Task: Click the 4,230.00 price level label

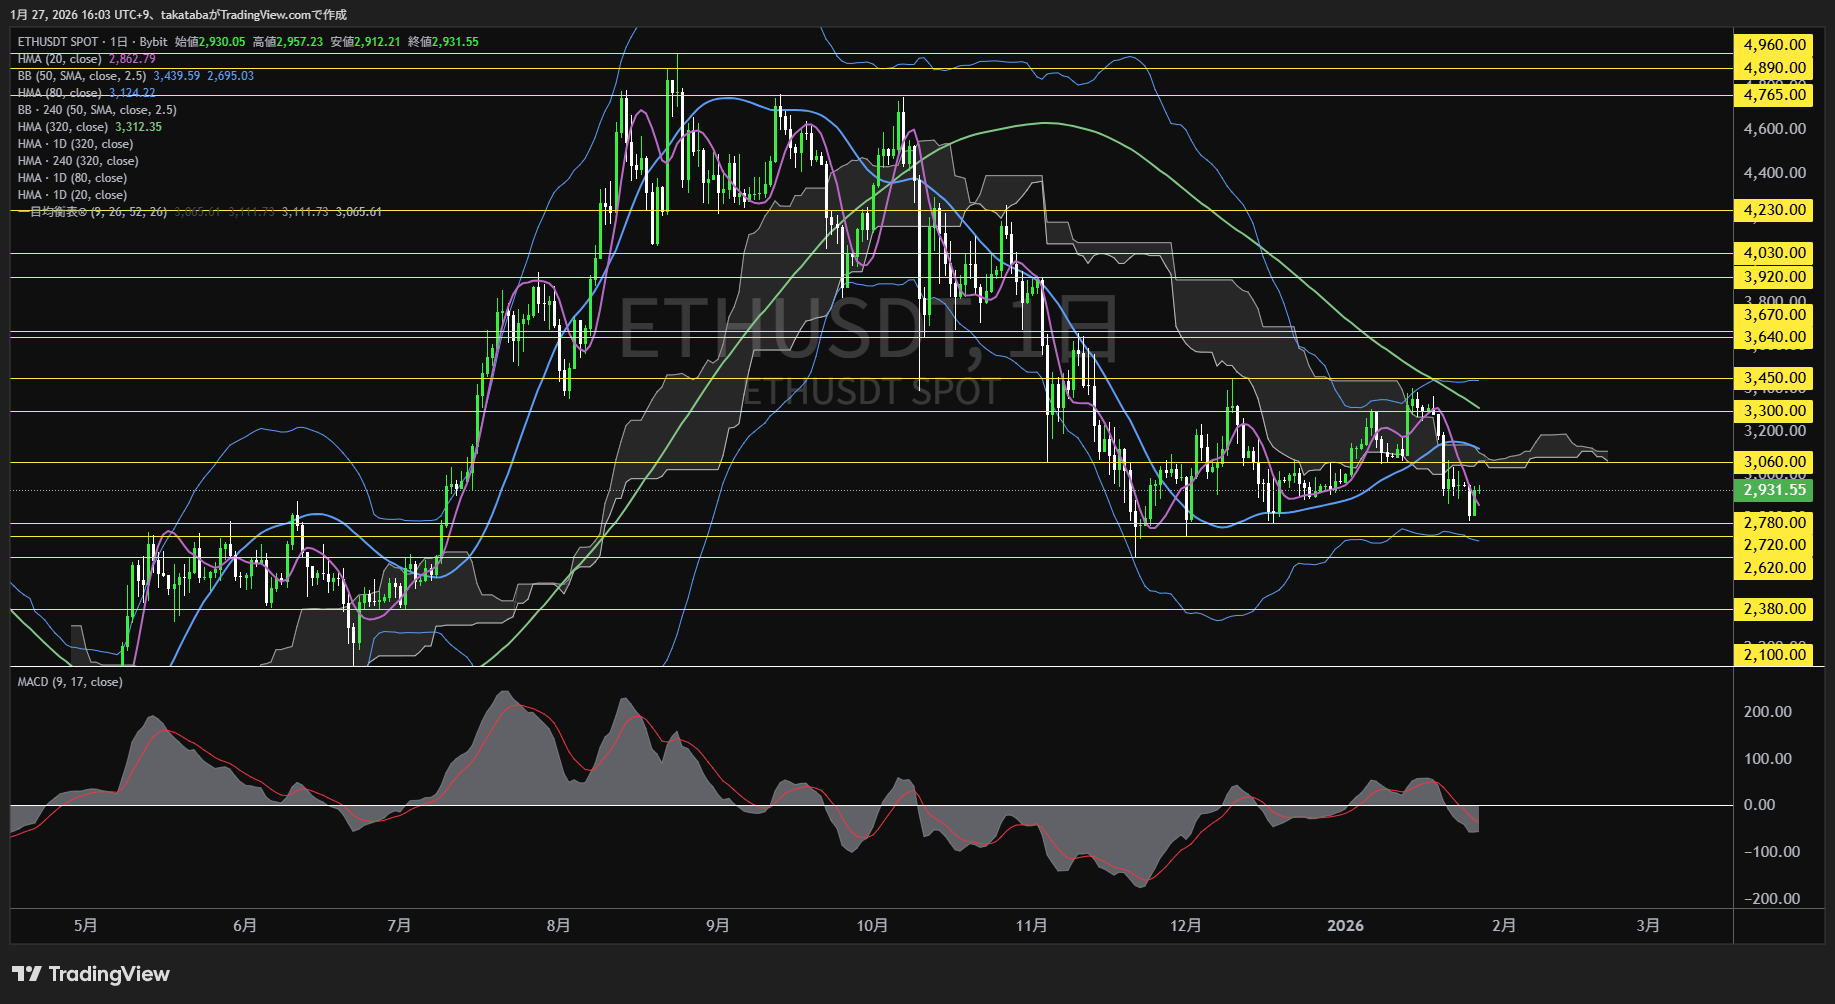Action: (x=1774, y=210)
